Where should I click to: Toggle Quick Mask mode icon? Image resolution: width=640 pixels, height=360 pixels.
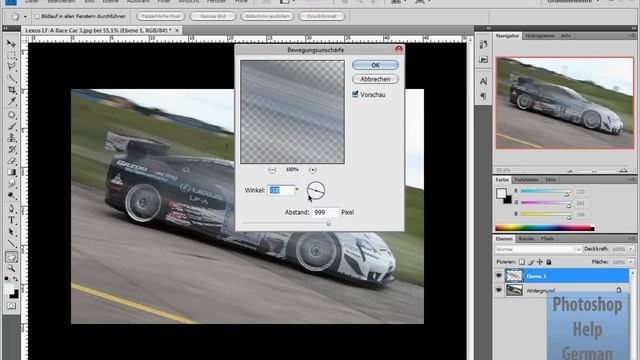pos(11,306)
